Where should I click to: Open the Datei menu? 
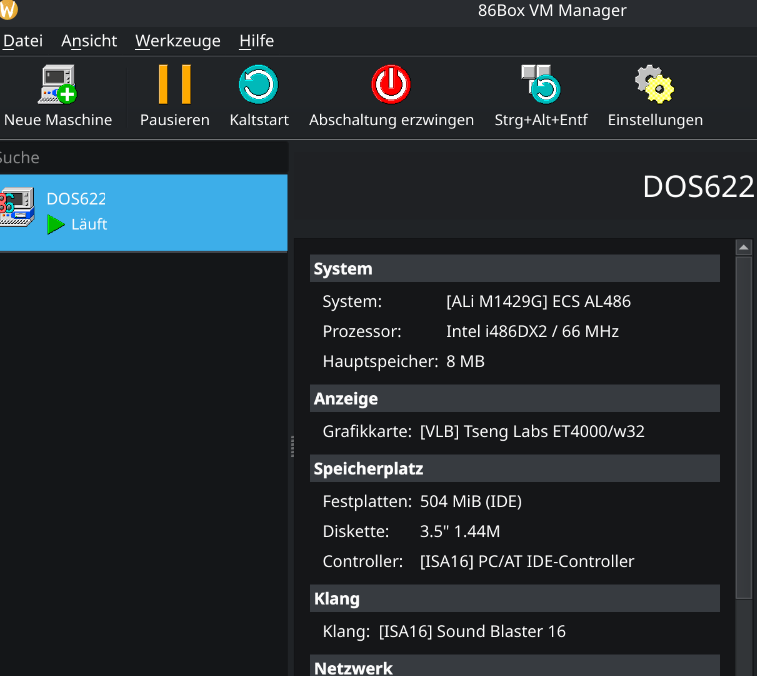[x=23, y=41]
